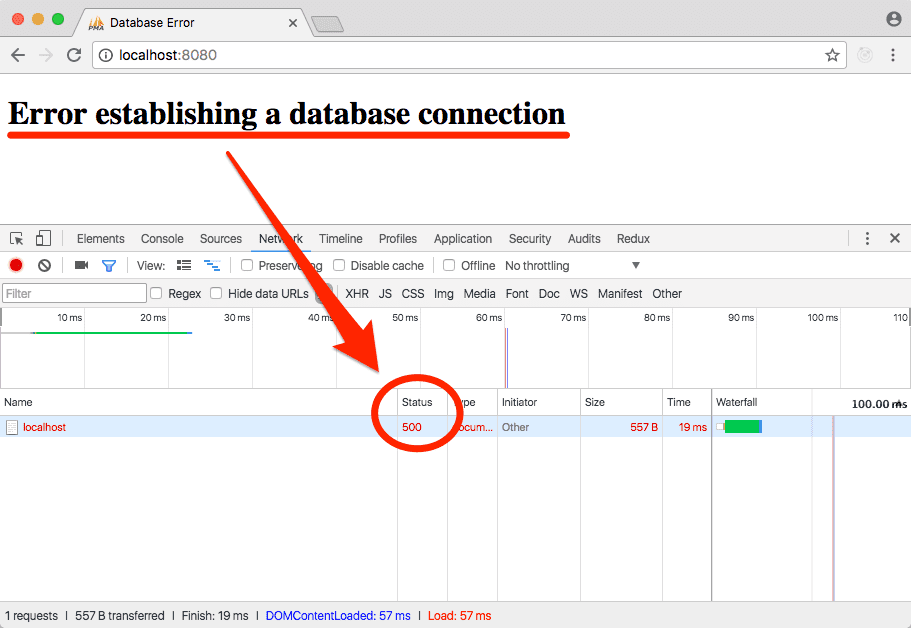Image resolution: width=911 pixels, height=628 pixels.
Task: Click Load: 57 ms in status bar
Action: [460, 616]
